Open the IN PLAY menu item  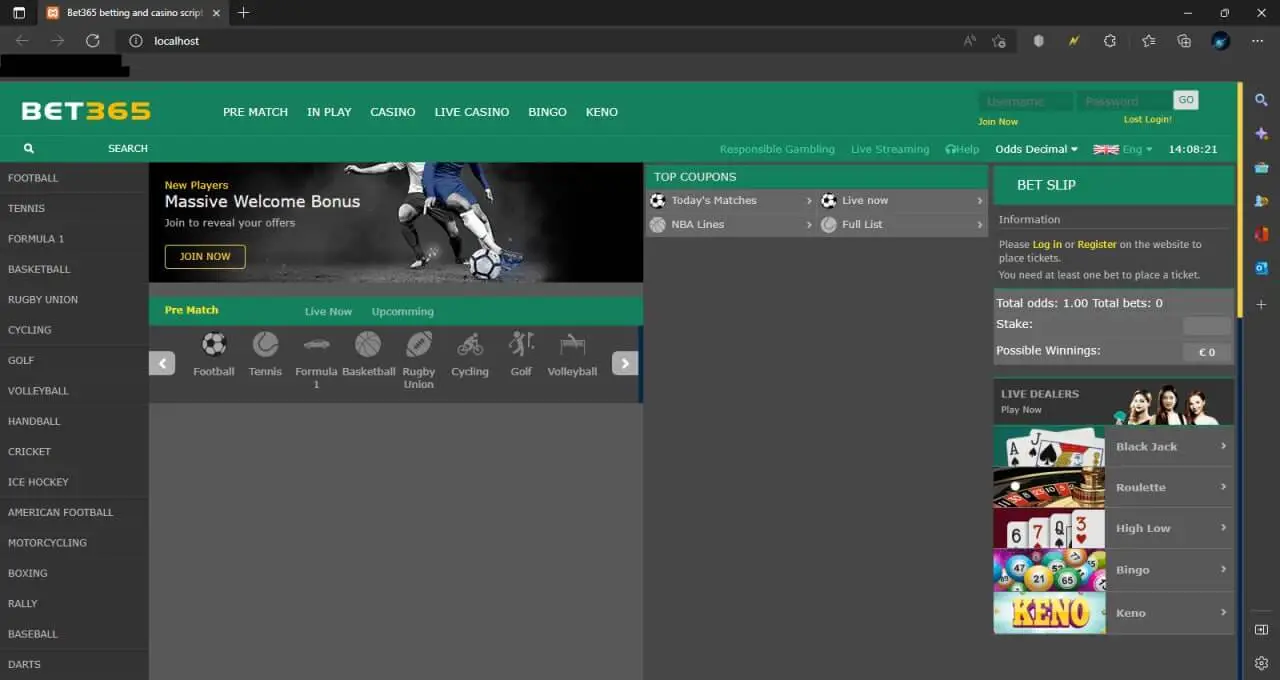329,112
